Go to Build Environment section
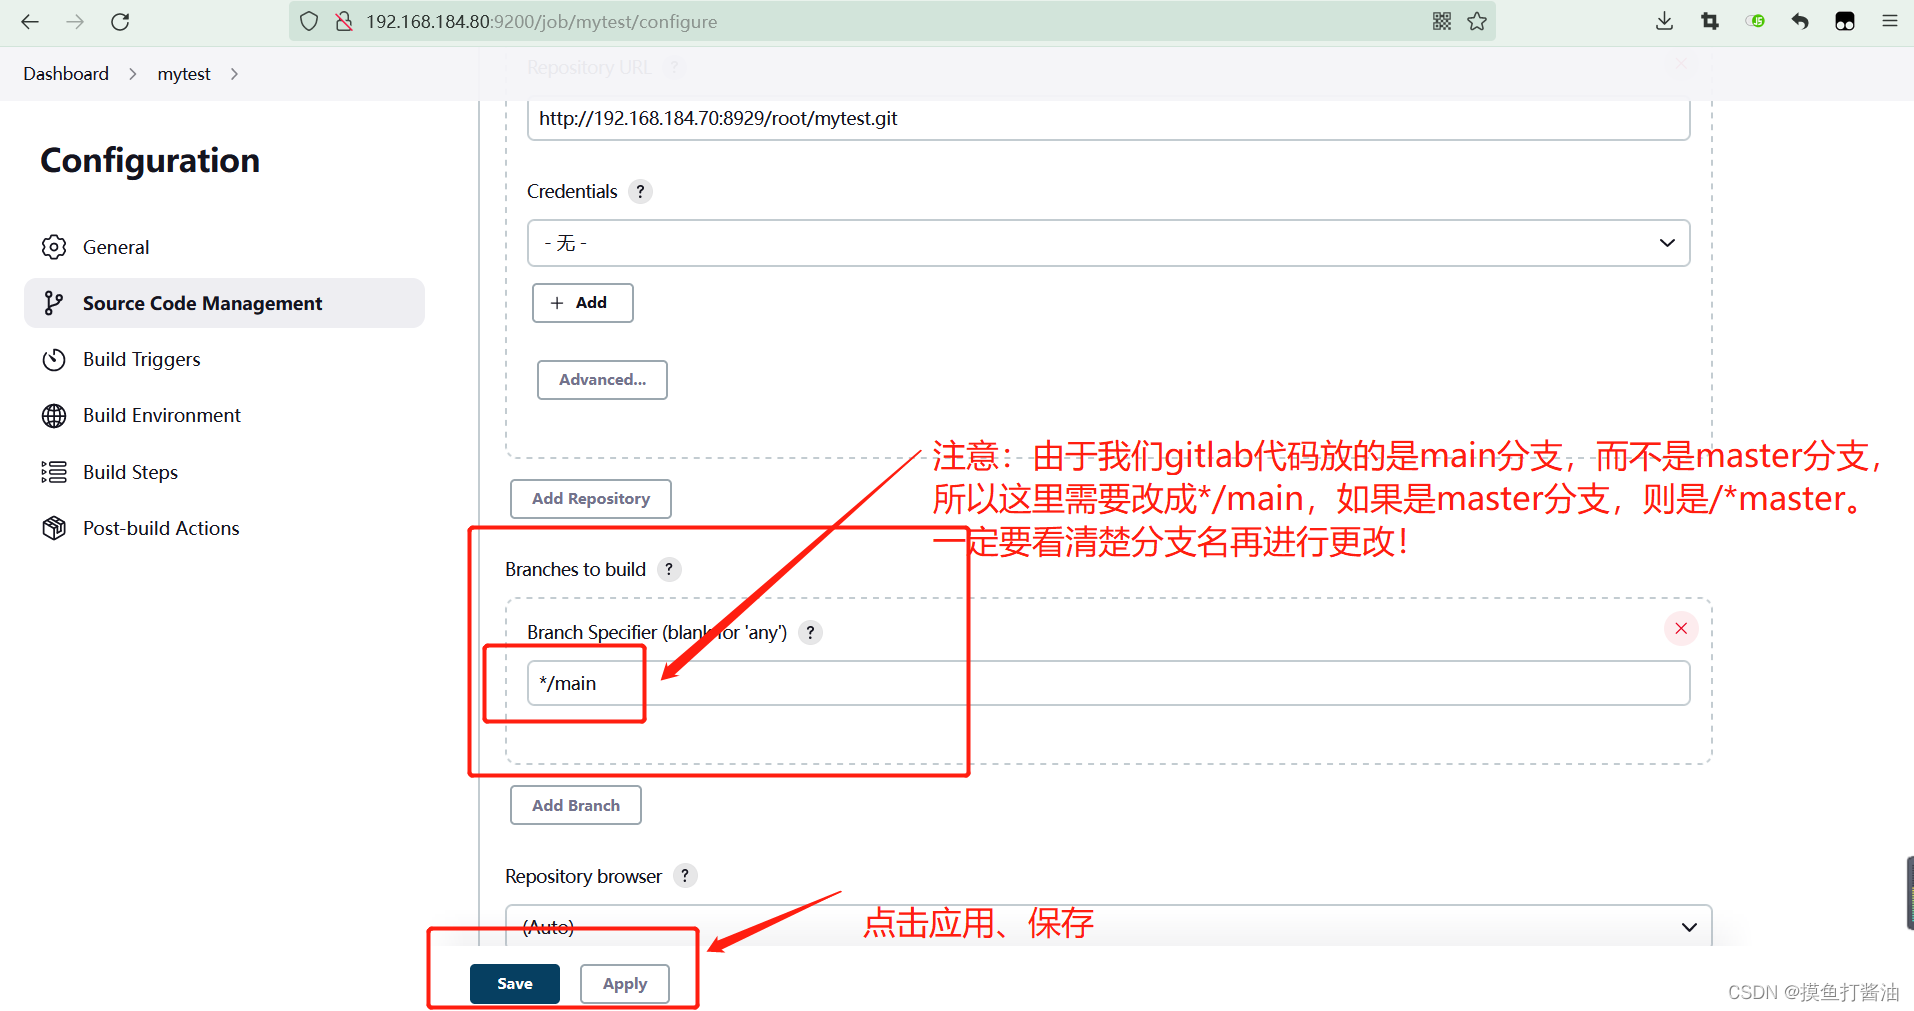This screenshot has width=1914, height=1011. pyautogui.click(x=224, y=415)
